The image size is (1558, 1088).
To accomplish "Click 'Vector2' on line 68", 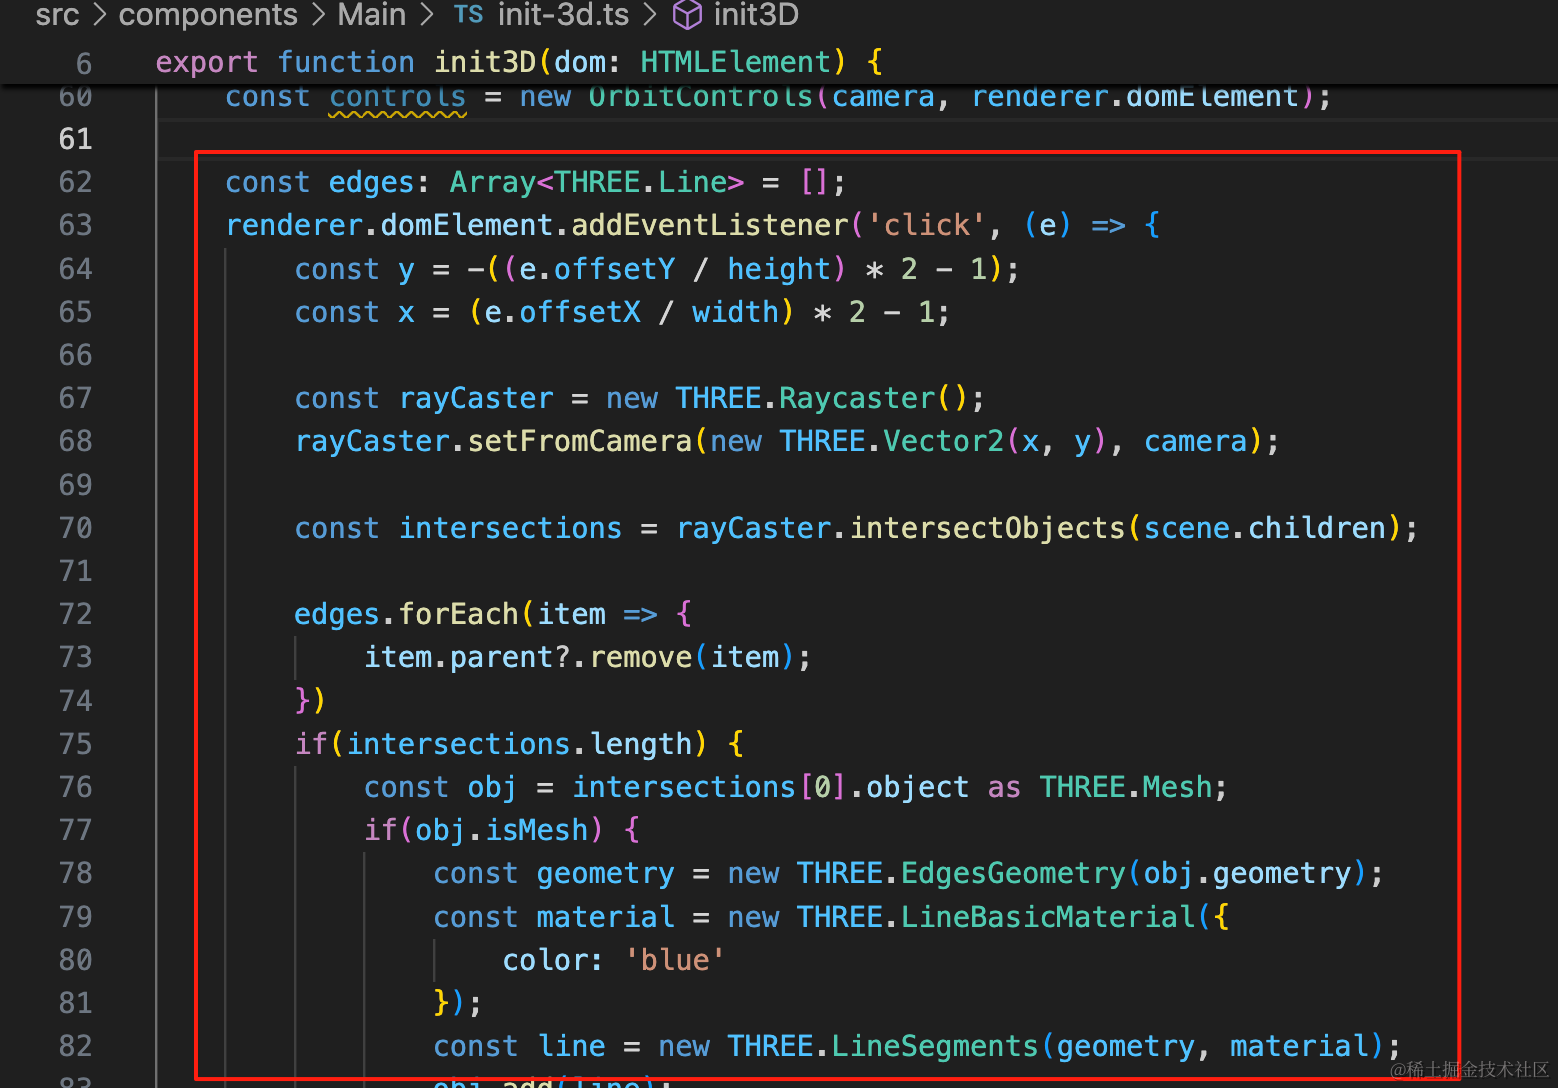I will (944, 441).
